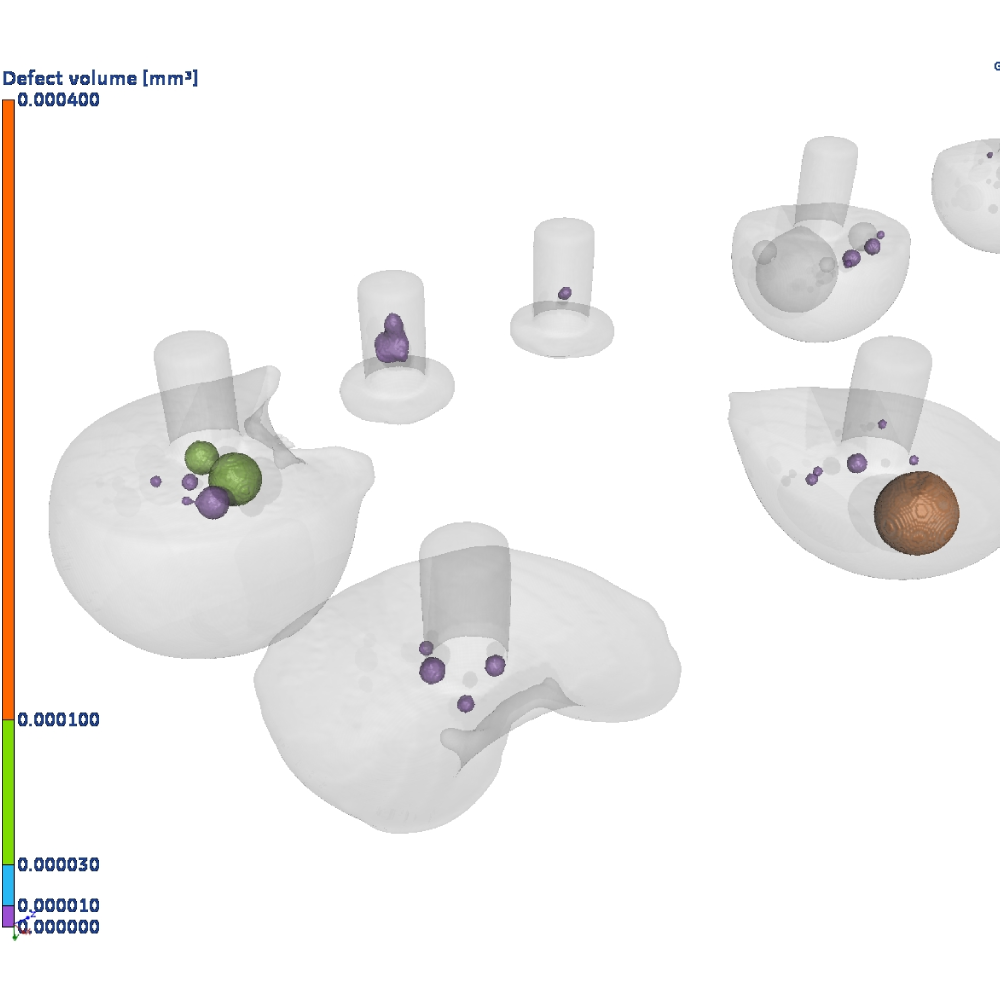Pick the purple defect touching the green spheres
The height and width of the screenshot is (1000, 1000).
pyautogui.click(x=212, y=502)
